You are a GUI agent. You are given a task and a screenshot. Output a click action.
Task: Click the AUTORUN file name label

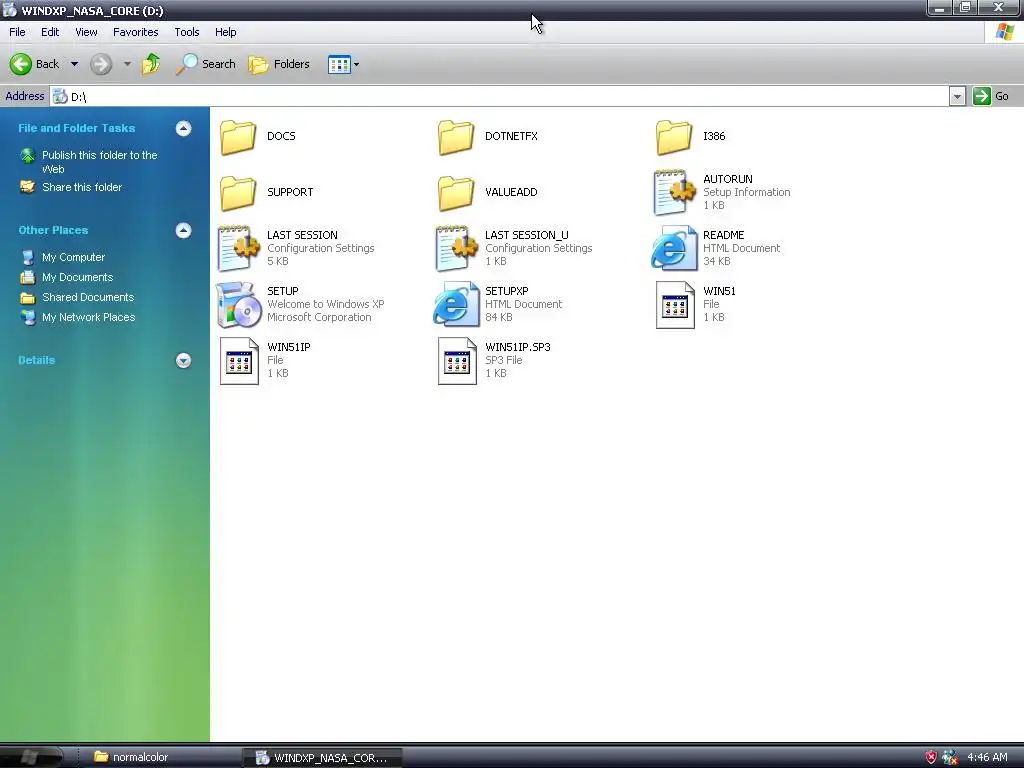tap(728, 179)
